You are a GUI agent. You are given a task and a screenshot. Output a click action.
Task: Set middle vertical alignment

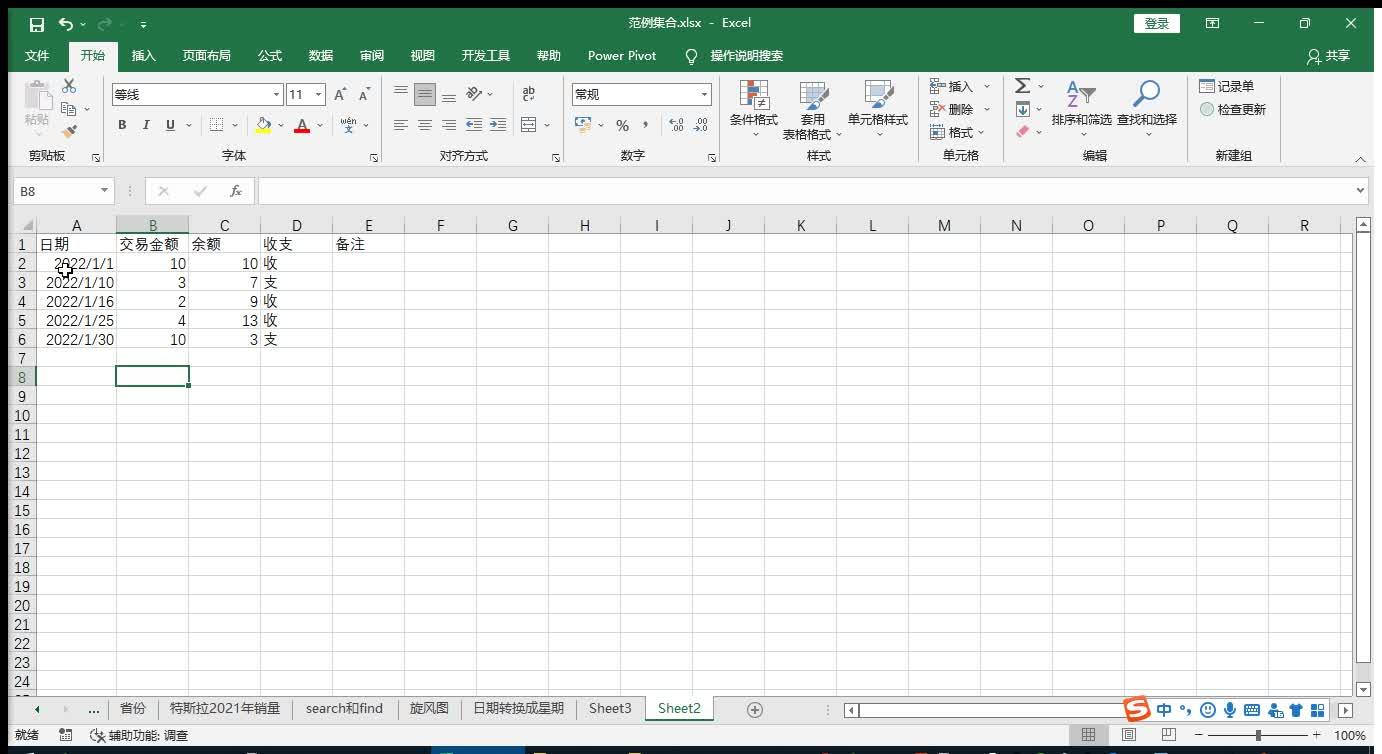click(x=425, y=95)
